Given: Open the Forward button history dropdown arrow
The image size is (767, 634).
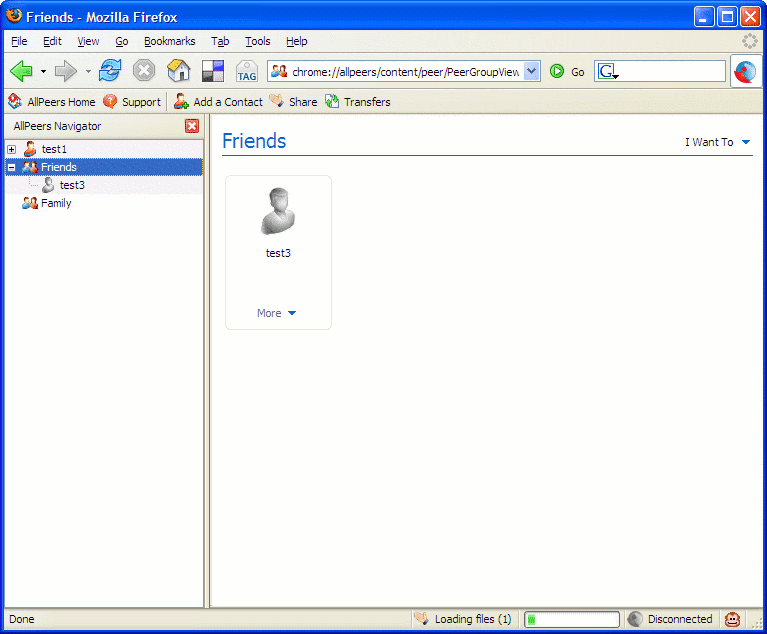Looking at the screenshot, I should click(x=88, y=71).
